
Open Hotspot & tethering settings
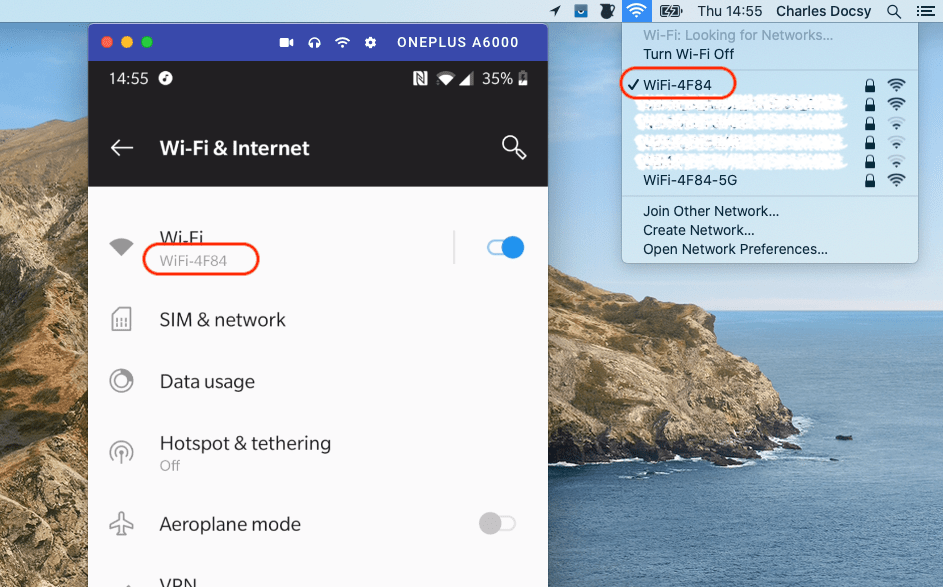245,444
